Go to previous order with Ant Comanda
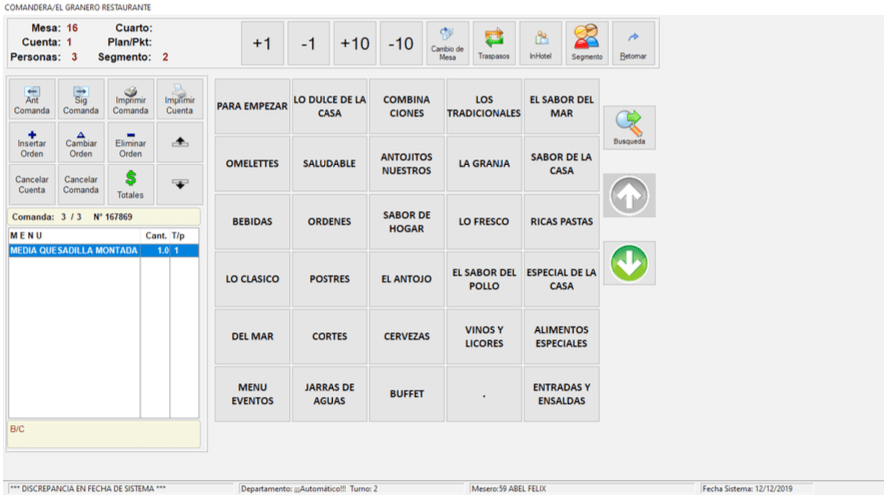 (32, 99)
